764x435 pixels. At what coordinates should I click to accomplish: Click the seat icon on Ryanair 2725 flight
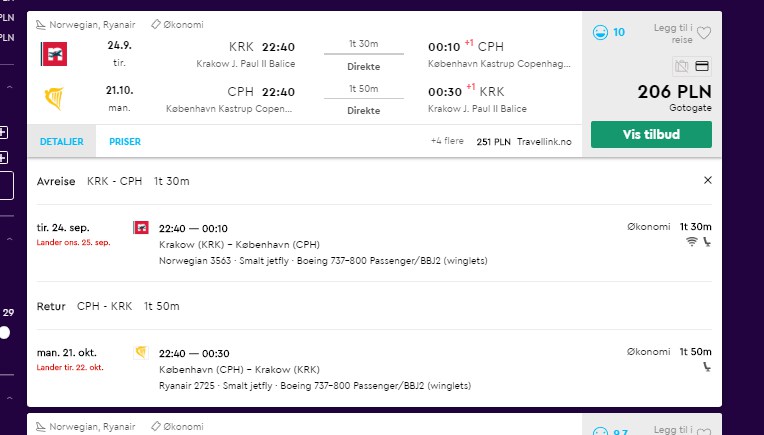(707, 367)
